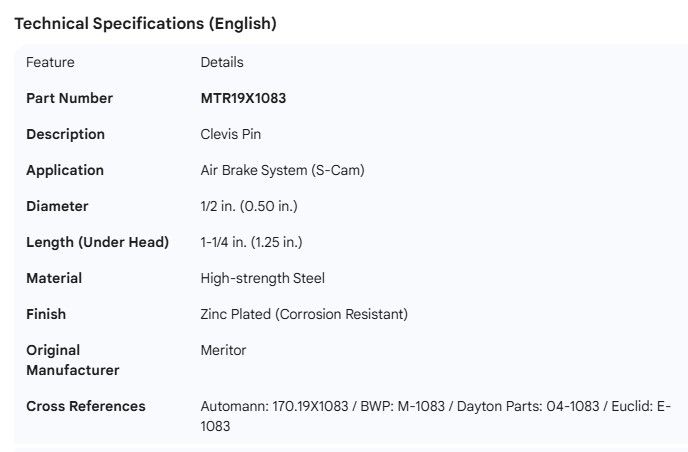Viewport: 688px width, 452px height.
Task: Click the Automann cross reference text
Action: click(x=275, y=406)
